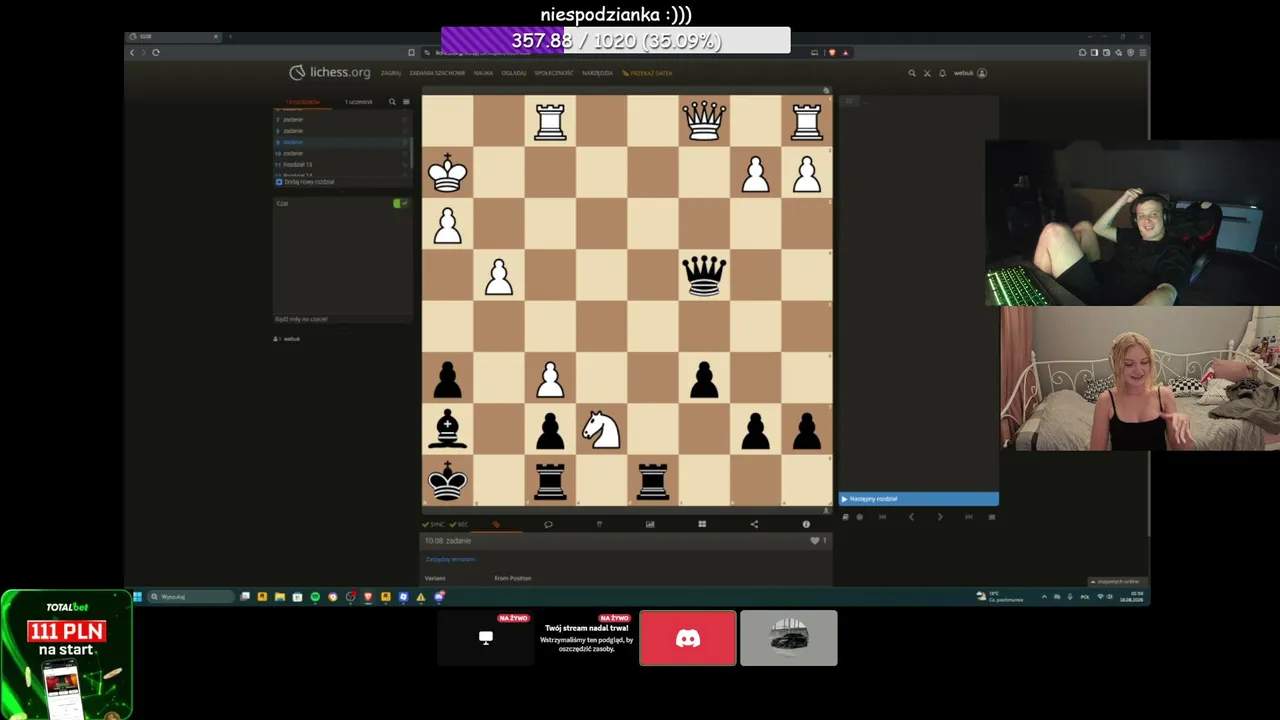Open the practice with computer target icon

point(859,517)
